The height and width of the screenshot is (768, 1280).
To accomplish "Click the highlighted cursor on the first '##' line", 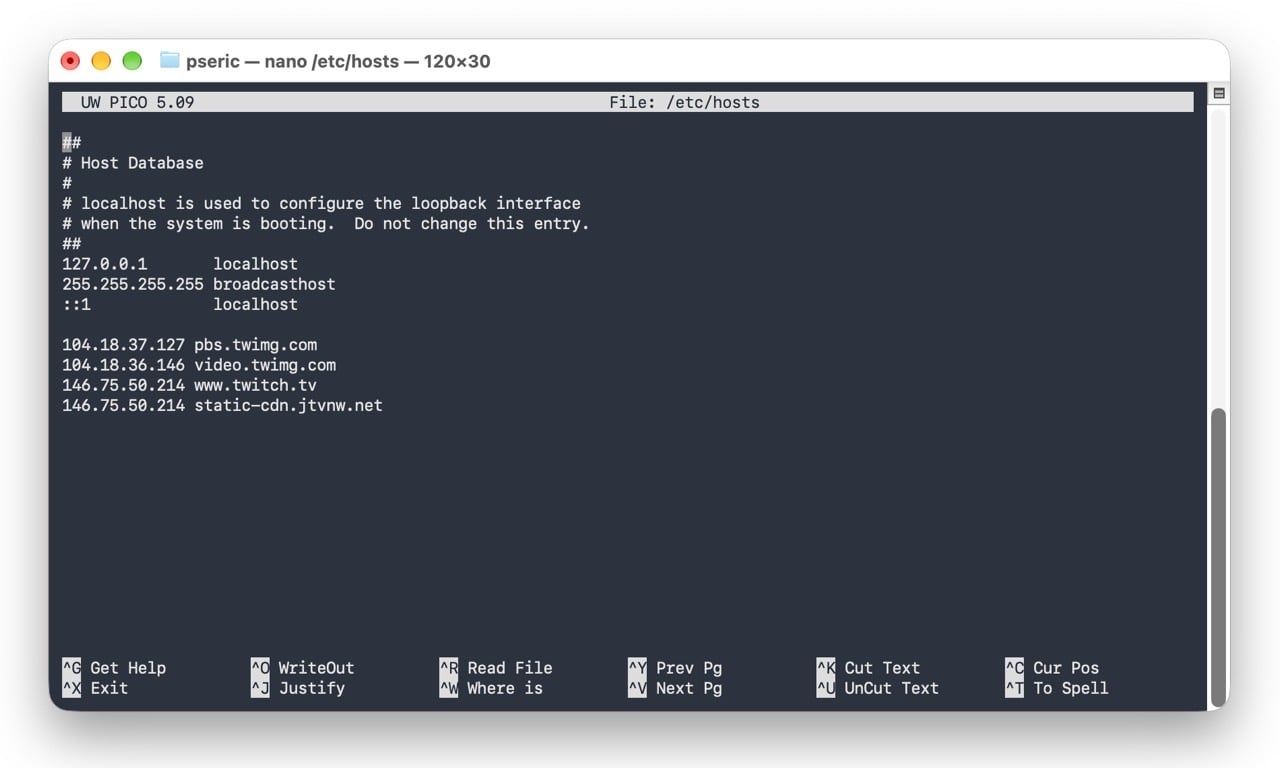I will coord(67,143).
